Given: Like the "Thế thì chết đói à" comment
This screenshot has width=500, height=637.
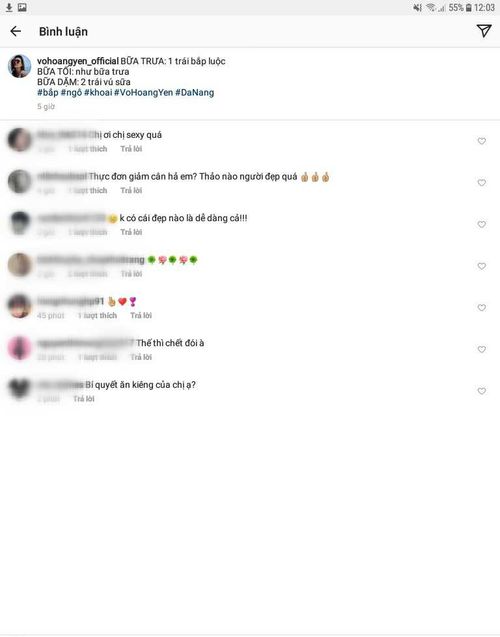Looking at the screenshot, I should click(x=482, y=349).
